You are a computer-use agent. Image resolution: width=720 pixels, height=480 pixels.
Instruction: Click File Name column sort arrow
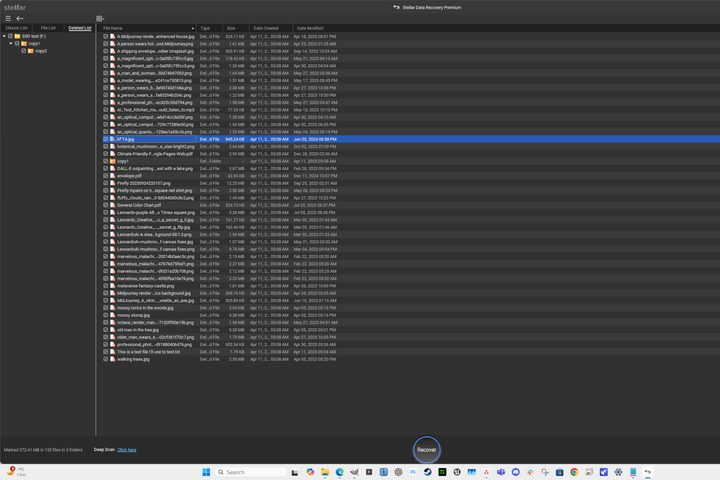click(x=192, y=28)
